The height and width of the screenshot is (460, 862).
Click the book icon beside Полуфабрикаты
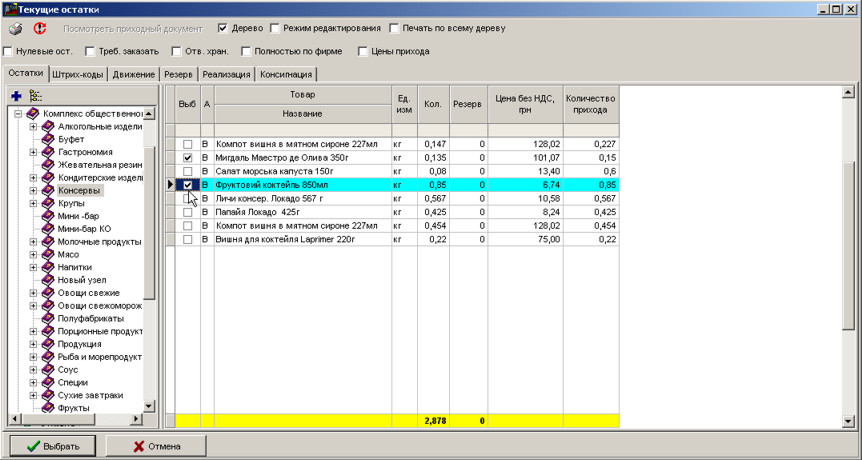click(47, 319)
